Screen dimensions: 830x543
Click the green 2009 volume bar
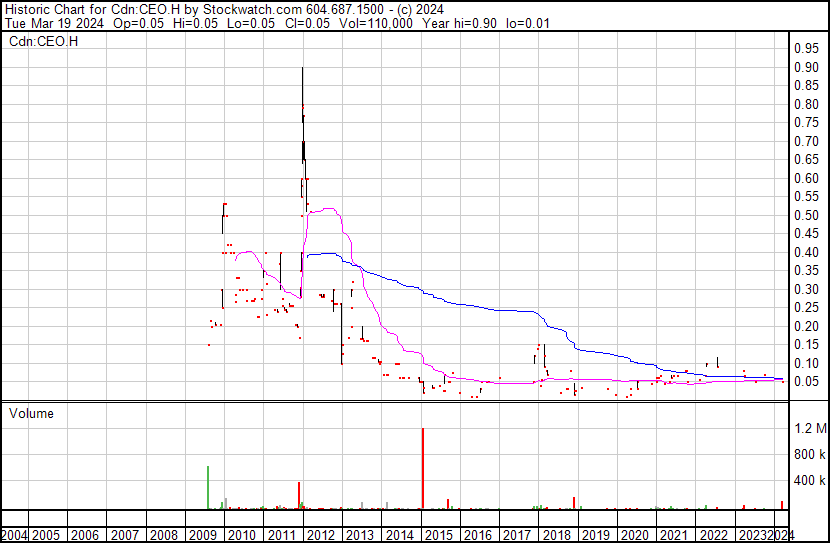[208, 488]
